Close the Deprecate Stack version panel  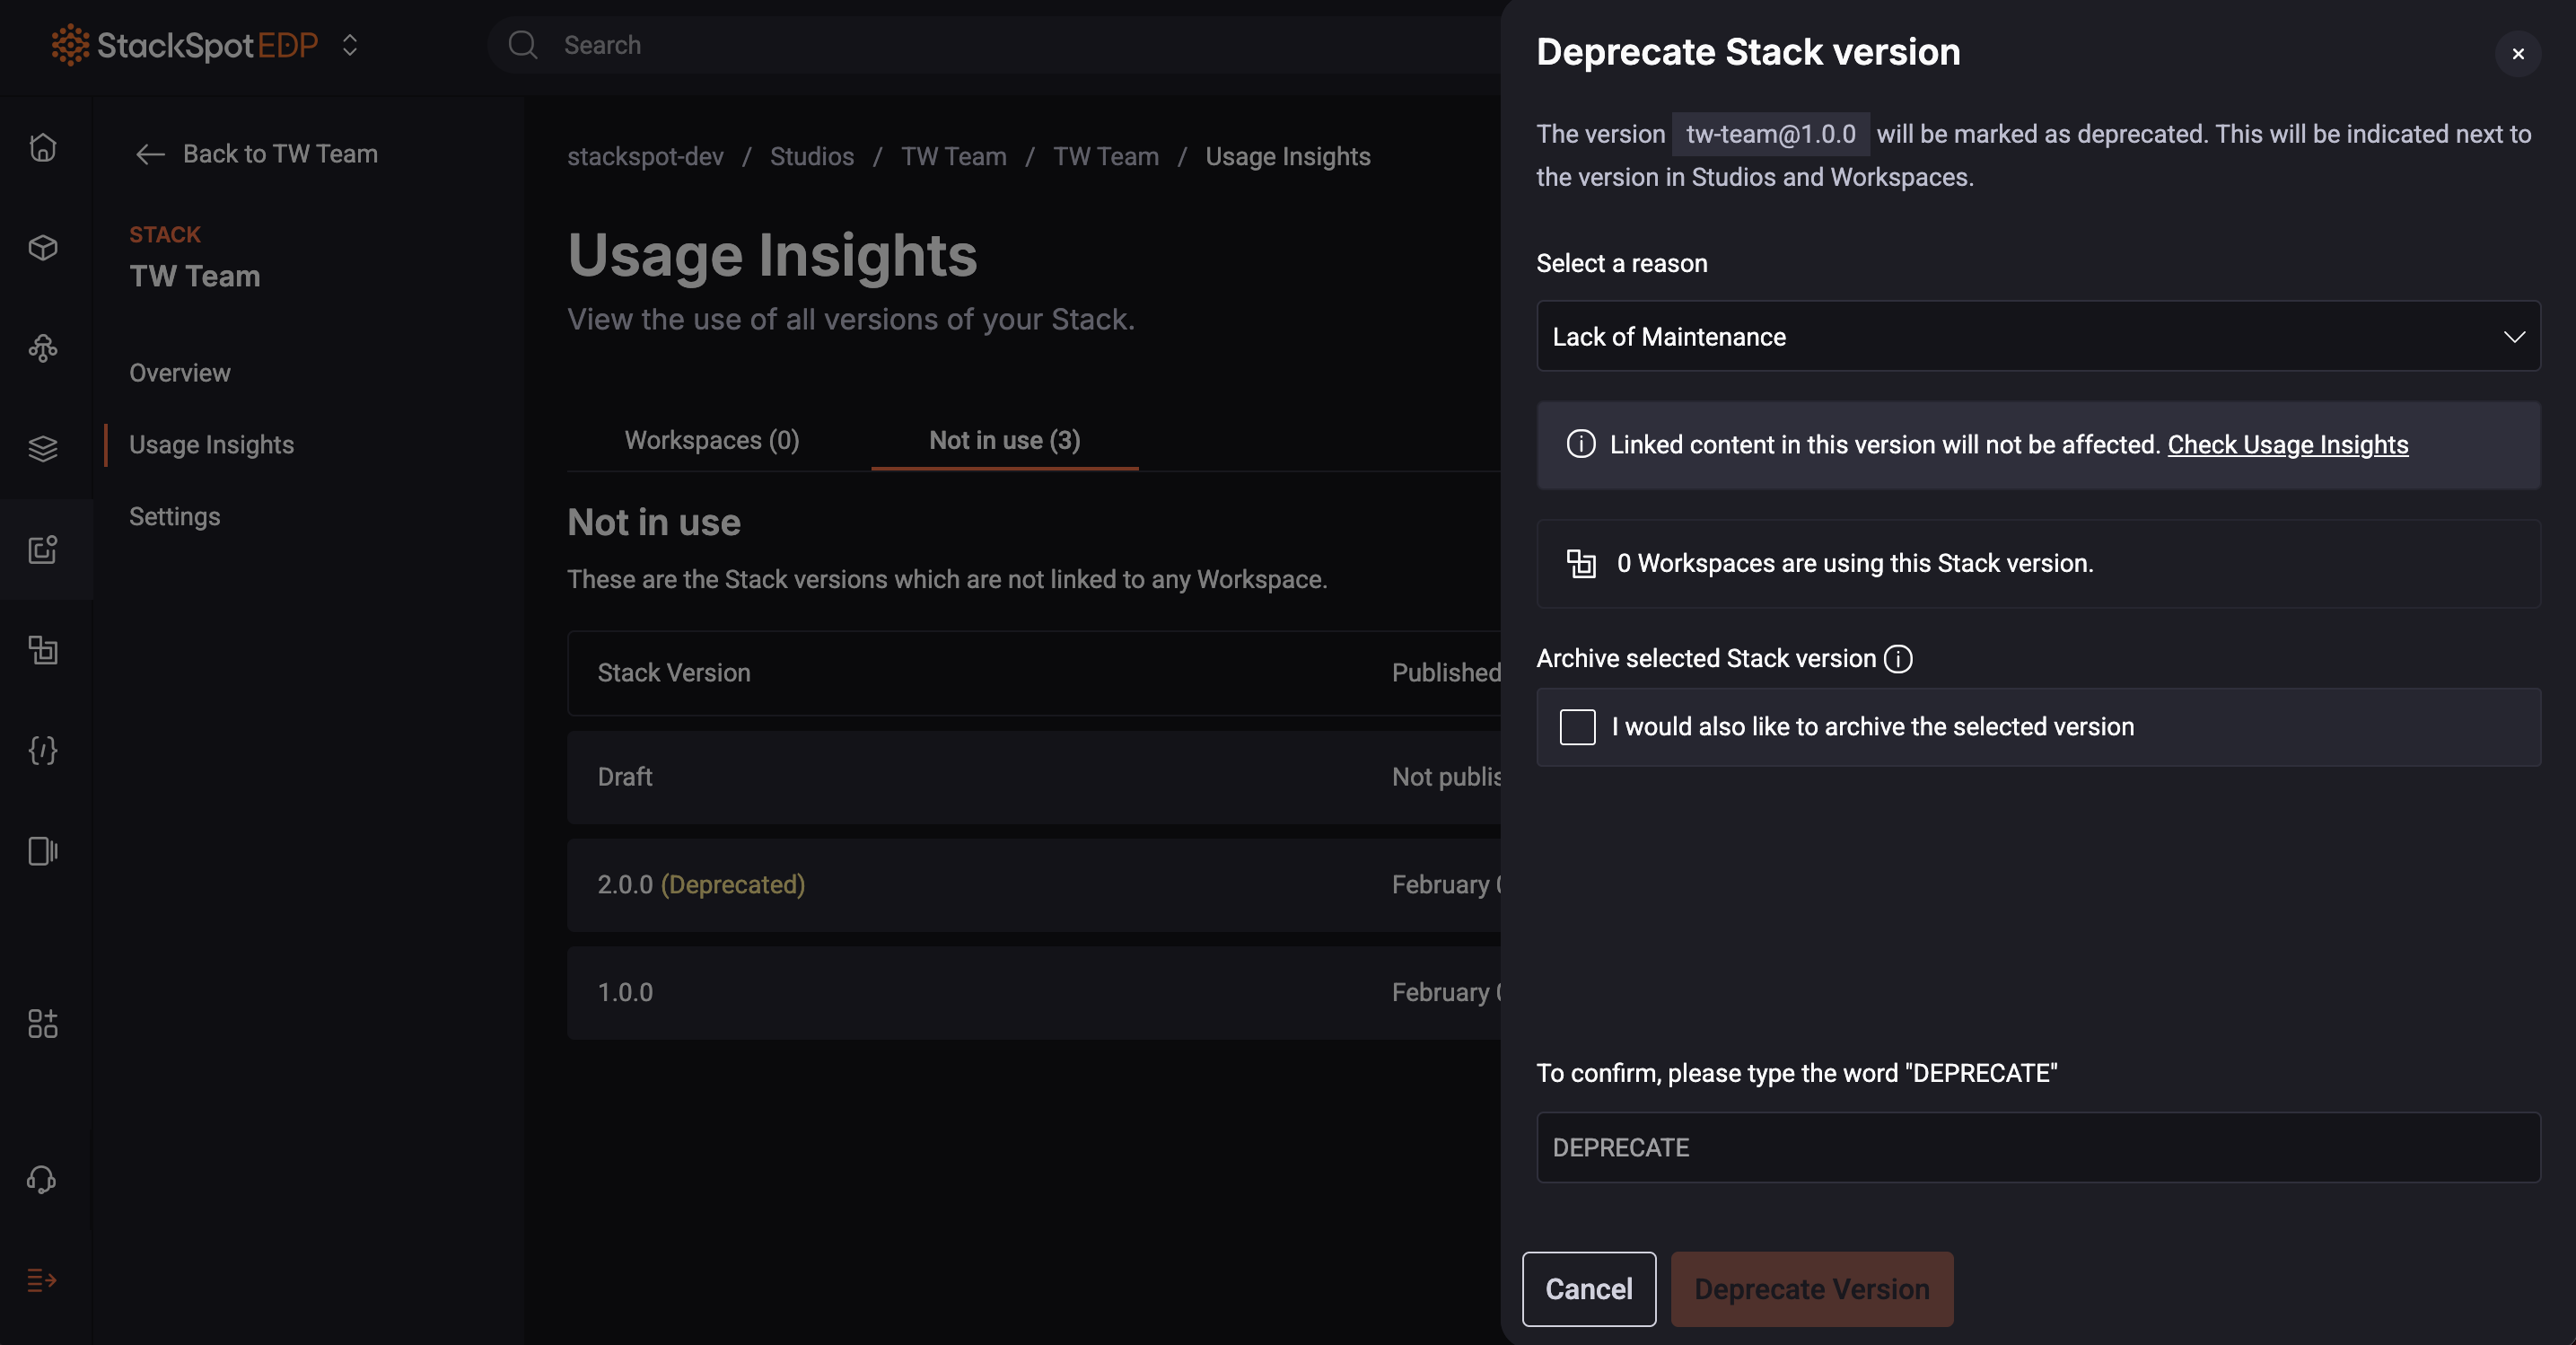coord(2517,54)
